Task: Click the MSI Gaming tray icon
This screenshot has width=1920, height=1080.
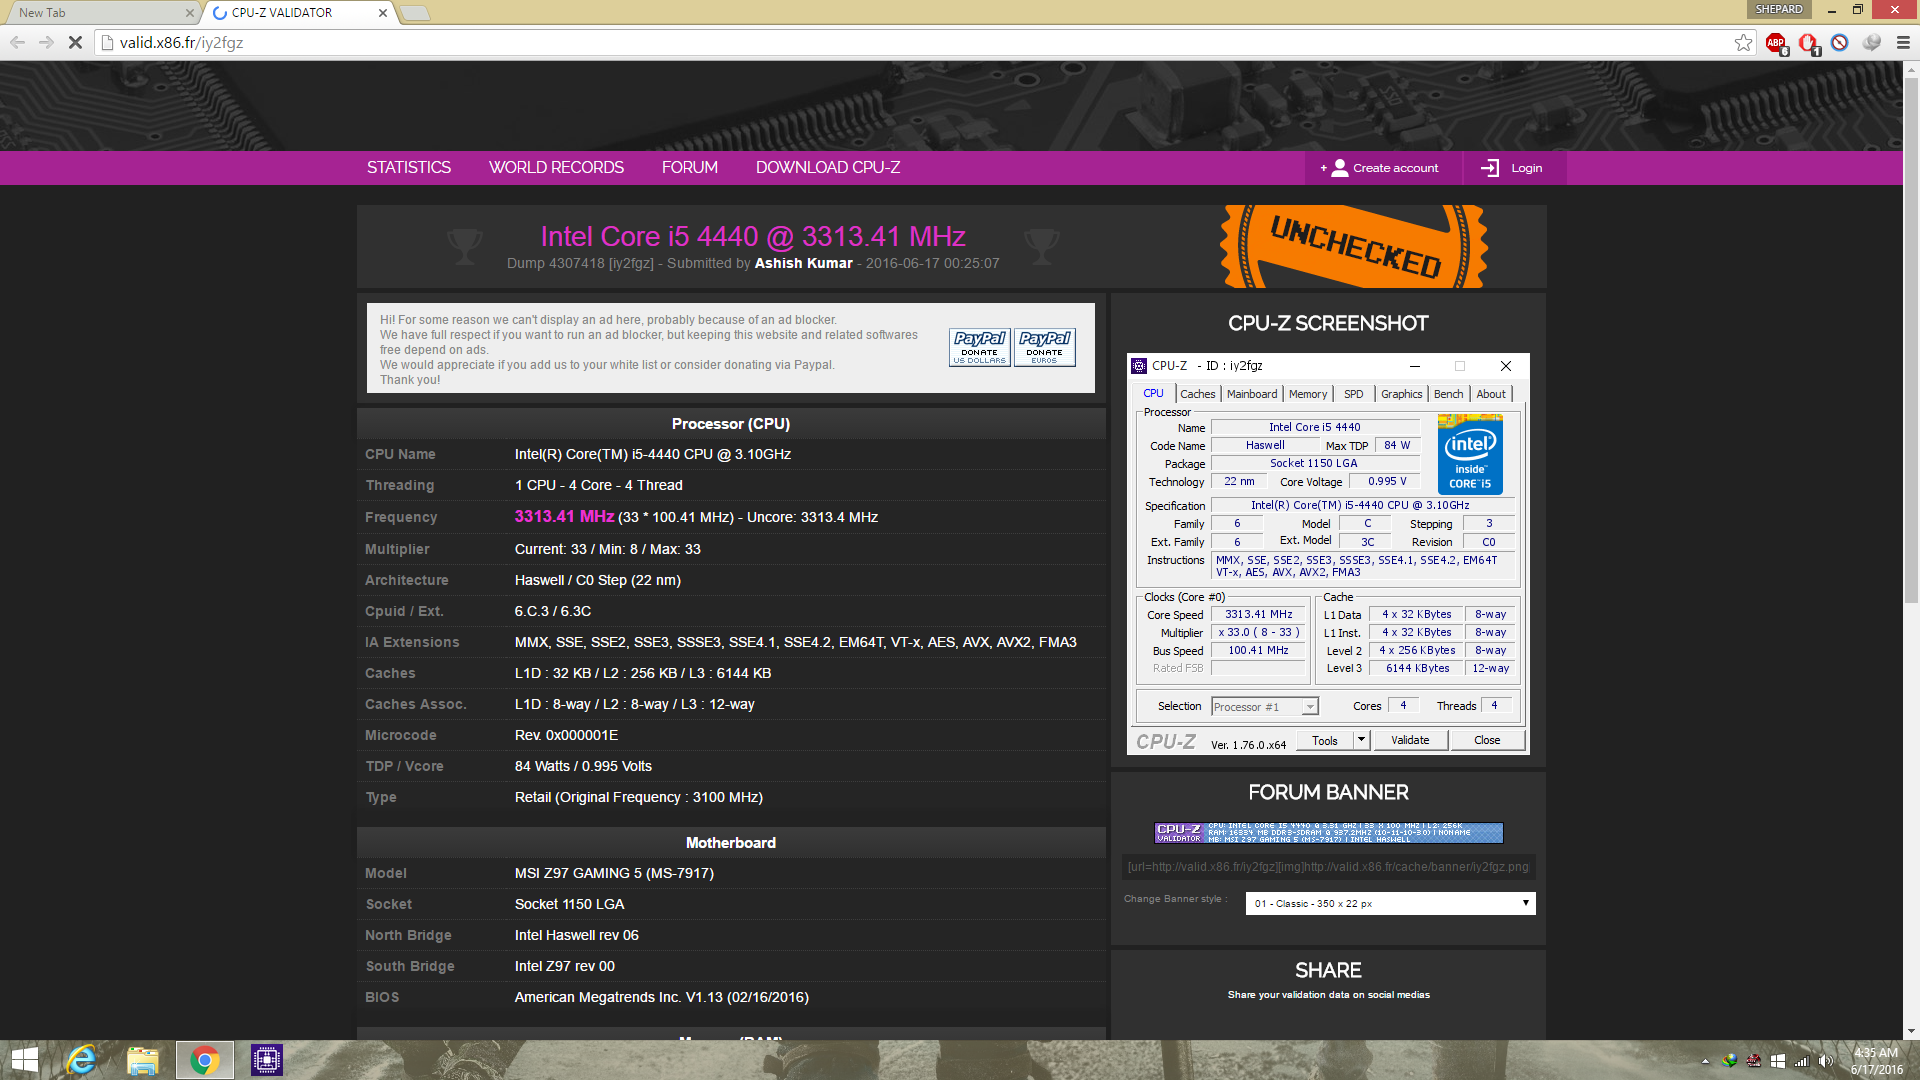Action: click(x=1754, y=1061)
